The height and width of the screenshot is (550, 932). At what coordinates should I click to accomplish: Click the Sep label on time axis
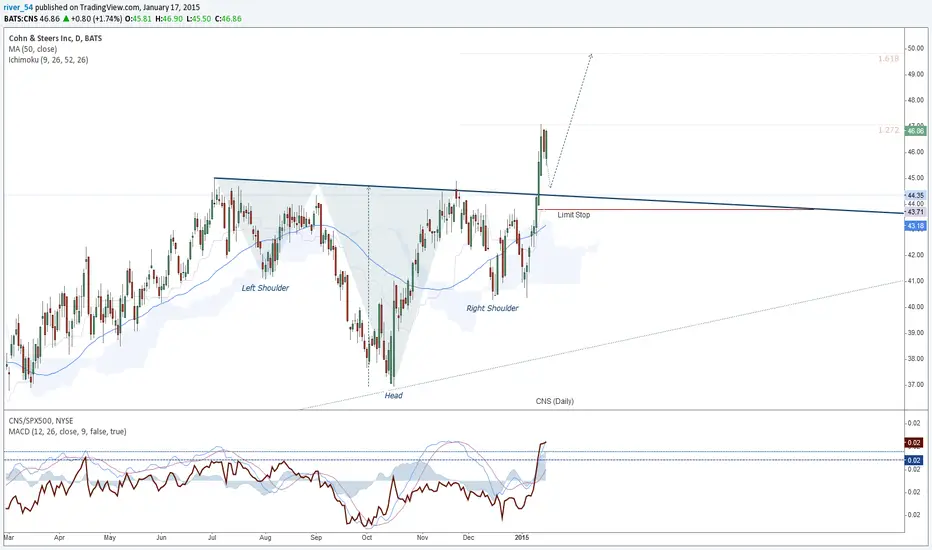[316, 538]
